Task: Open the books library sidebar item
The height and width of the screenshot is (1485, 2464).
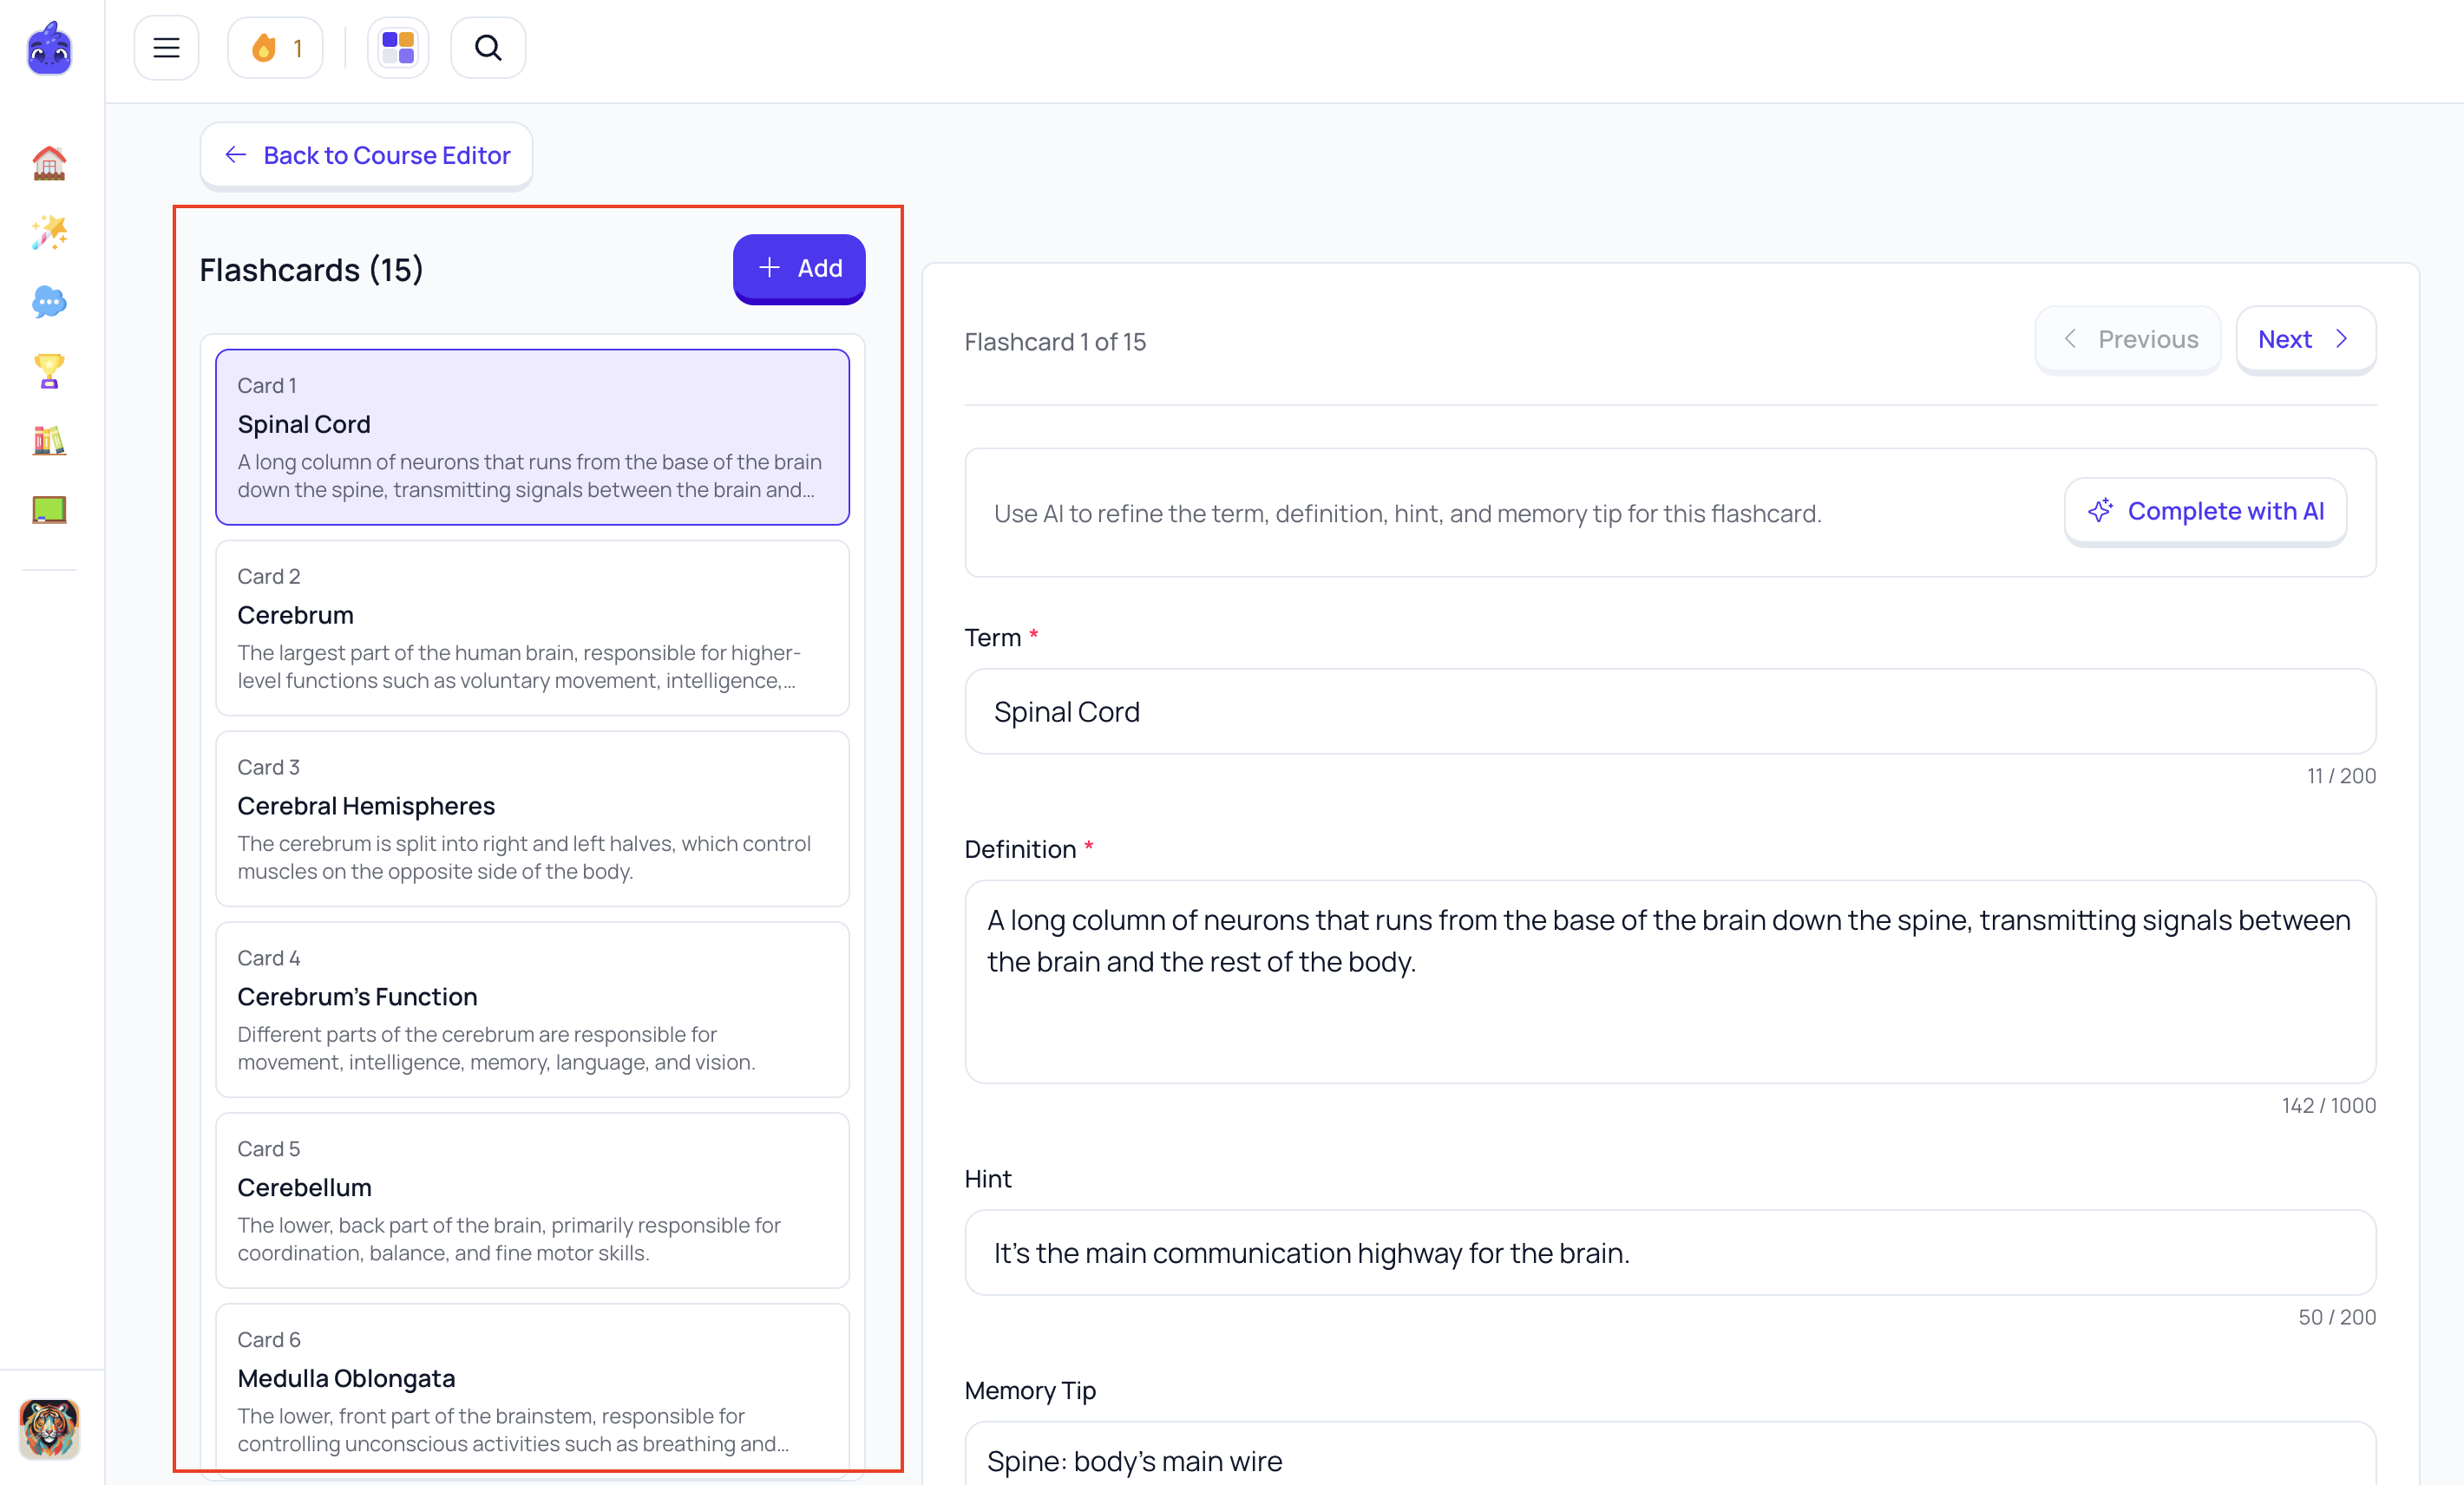Action: pyautogui.click(x=49, y=440)
